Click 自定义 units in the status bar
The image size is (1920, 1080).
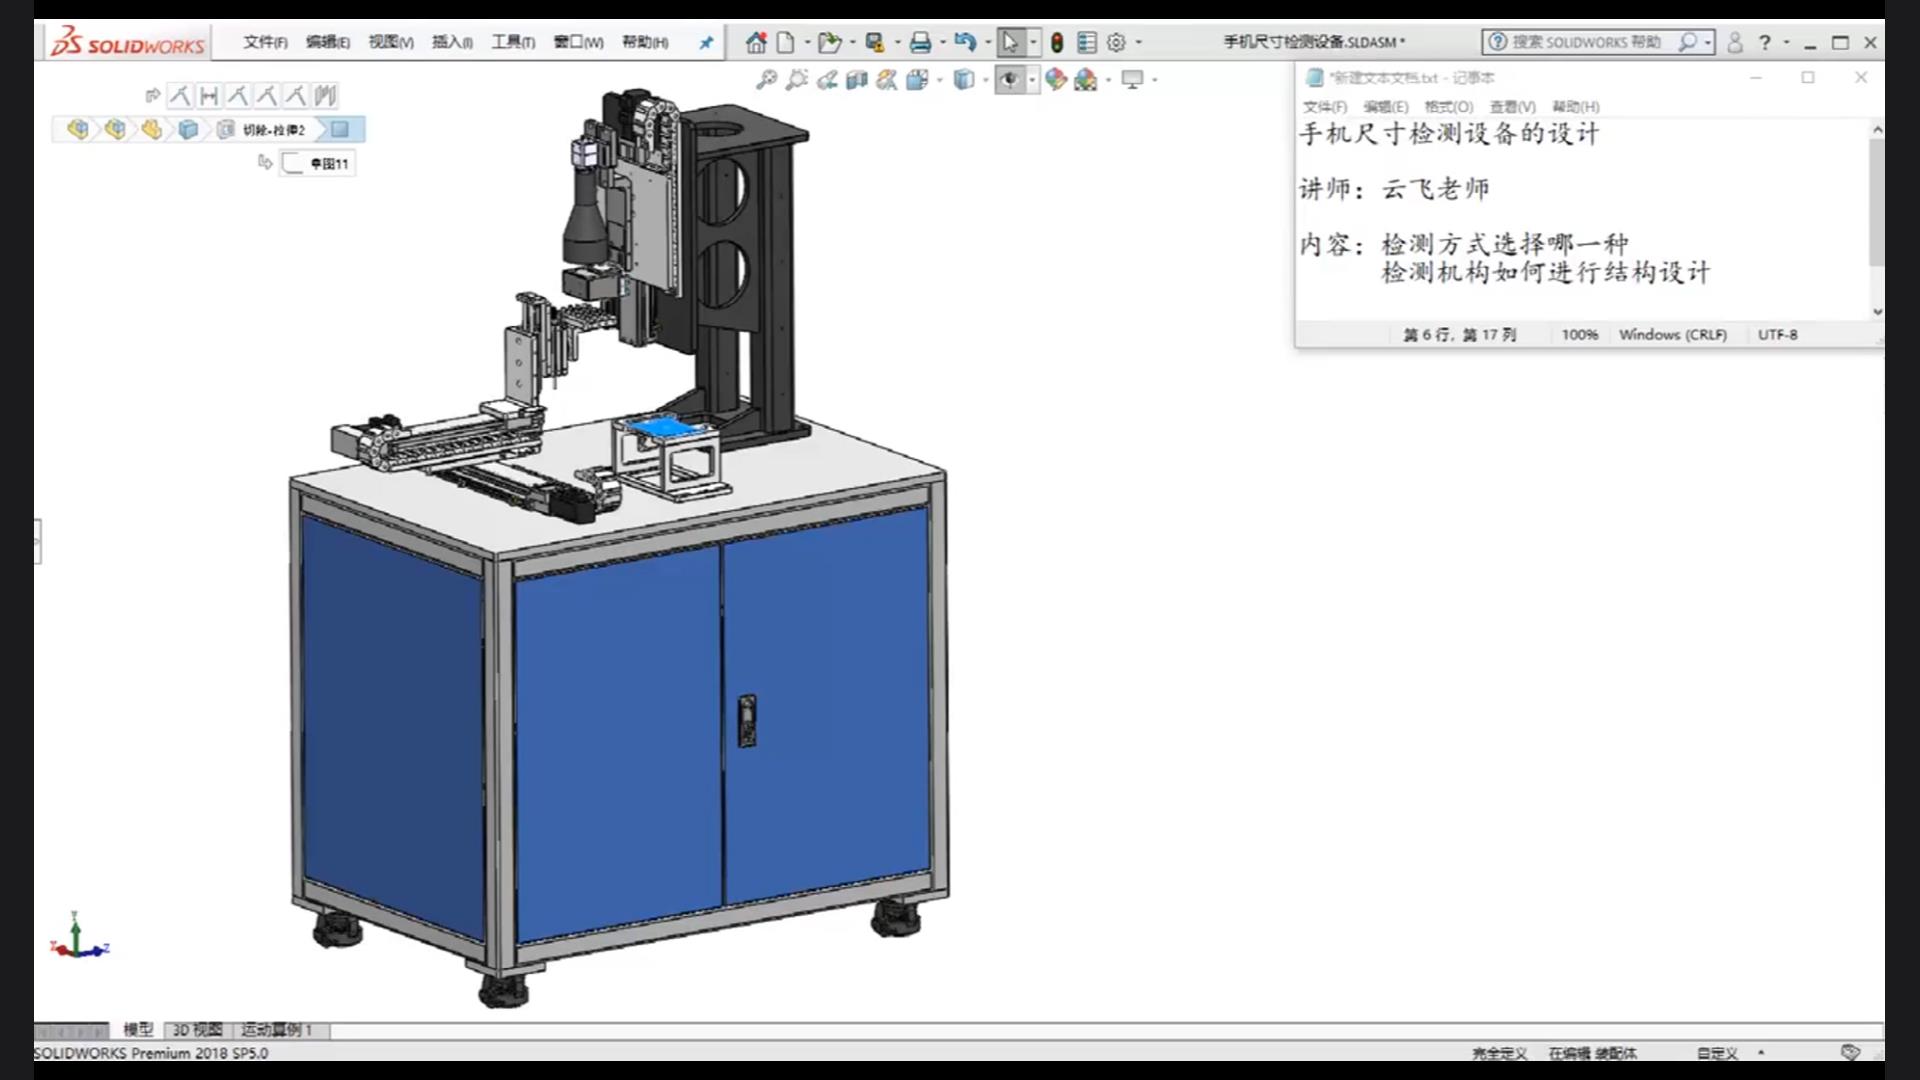[1717, 1053]
